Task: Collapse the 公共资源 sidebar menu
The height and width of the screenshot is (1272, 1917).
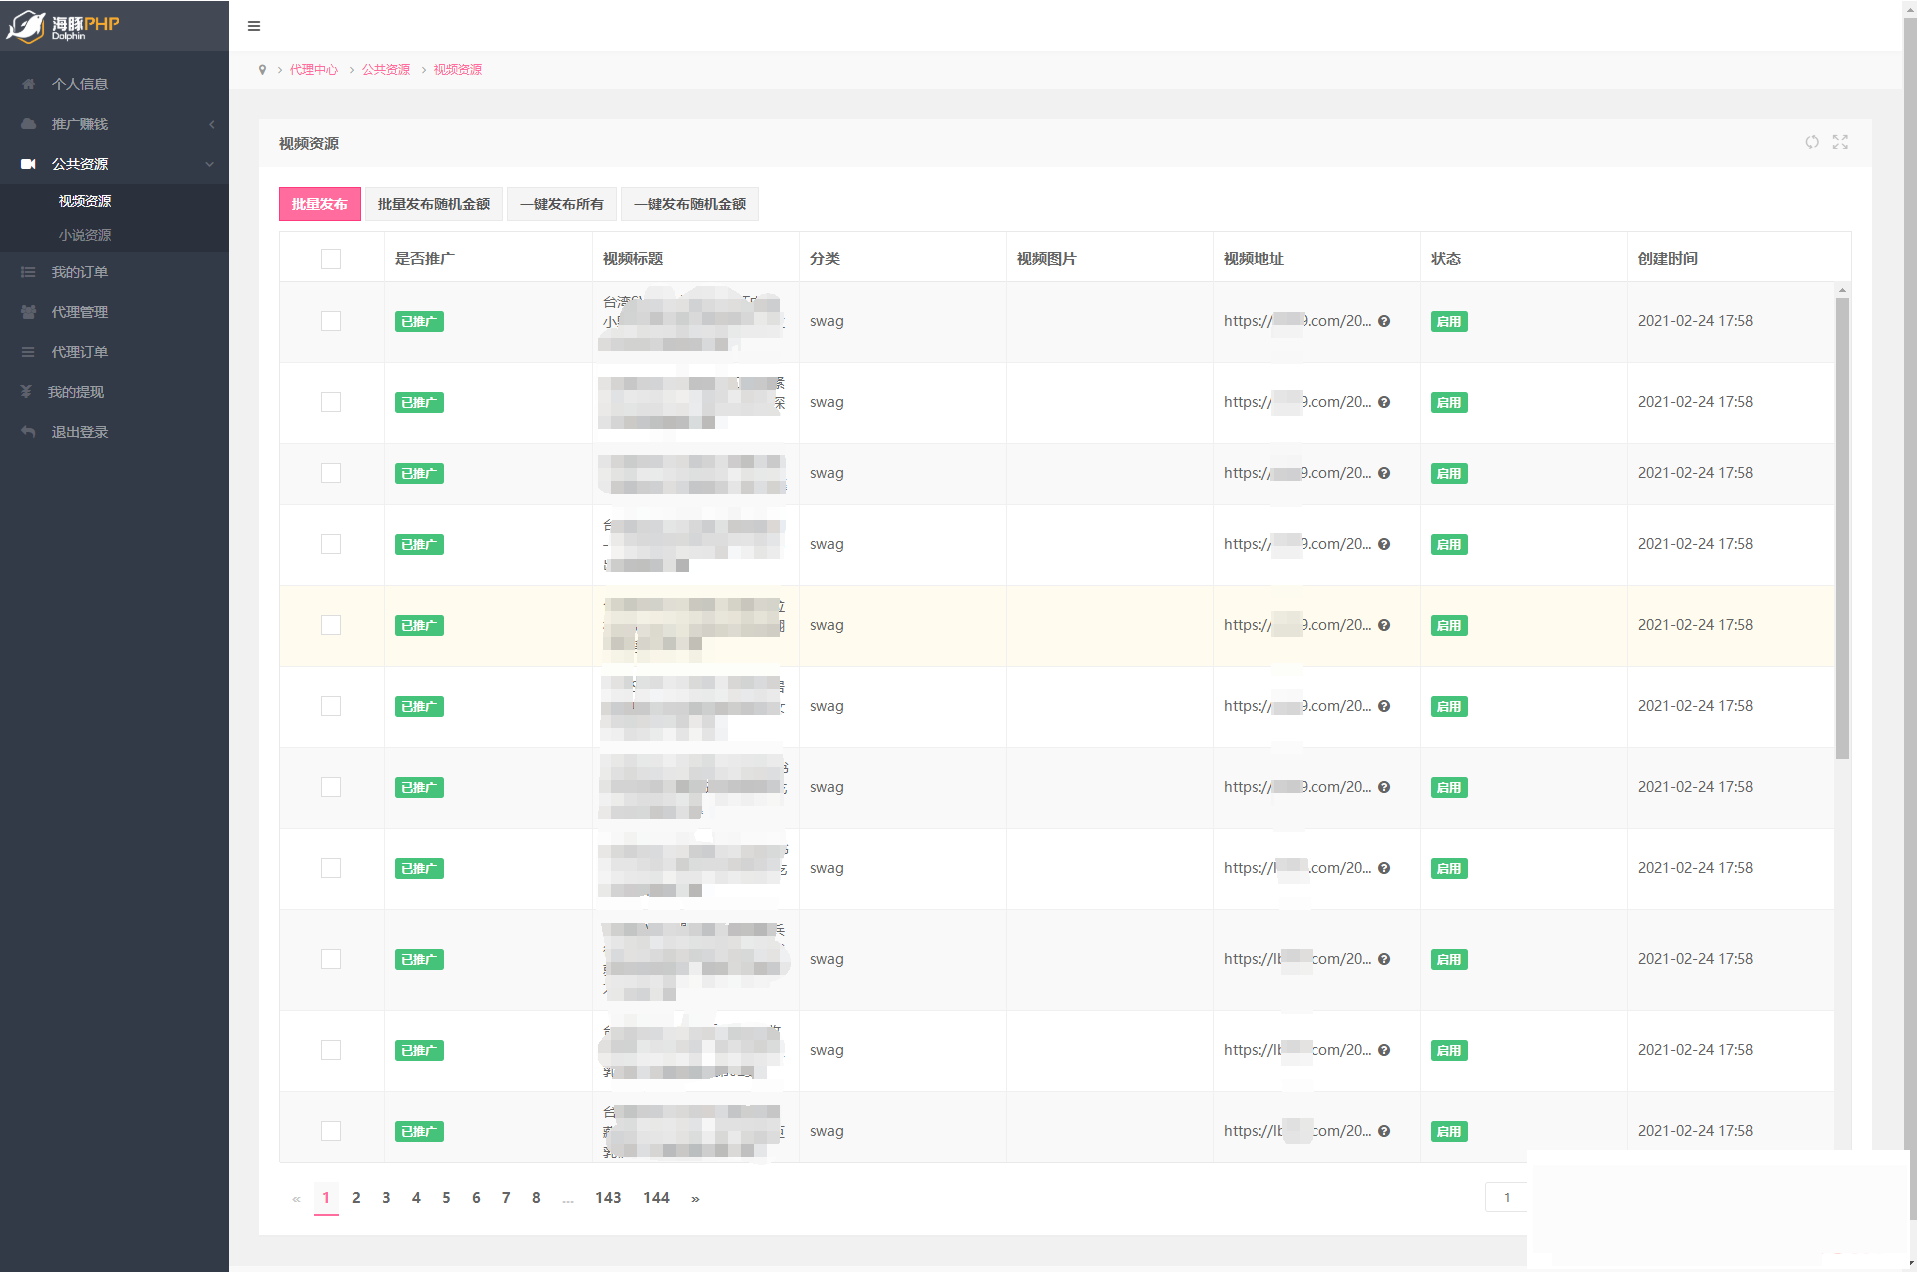Action: pyautogui.click(x=80, y=164)
